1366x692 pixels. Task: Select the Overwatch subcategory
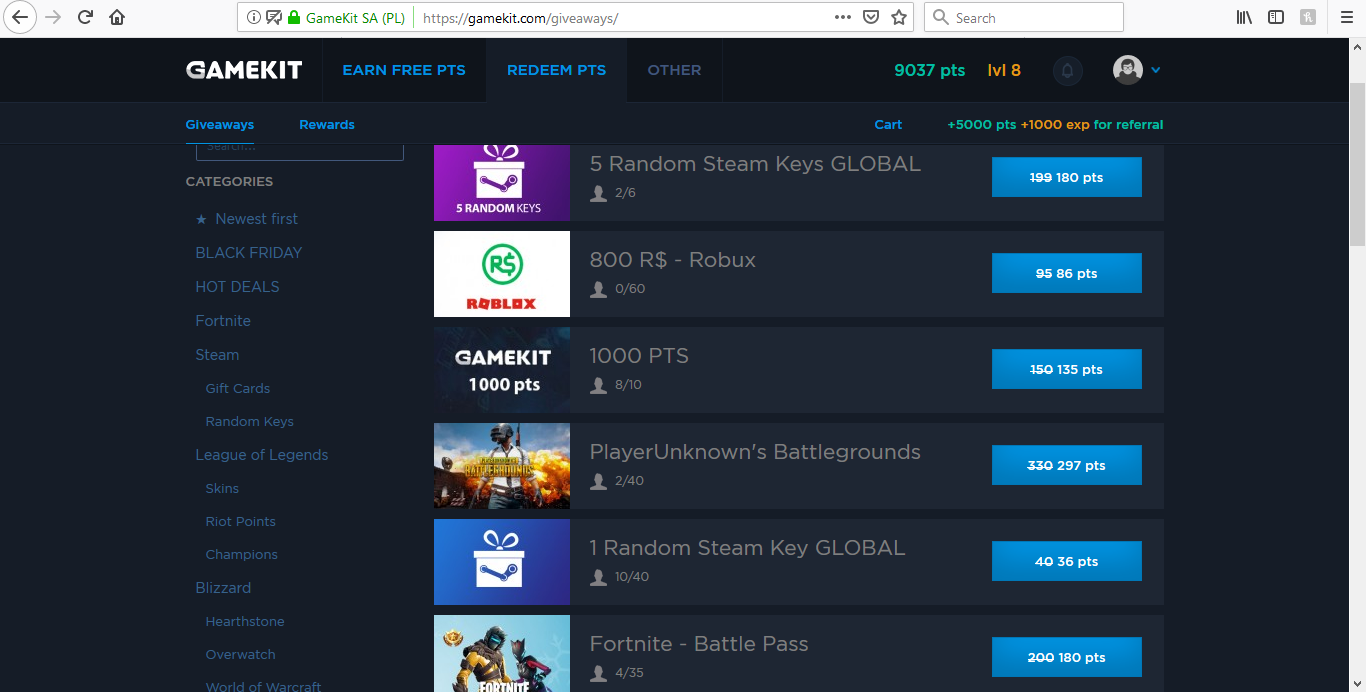coord(241,655)
